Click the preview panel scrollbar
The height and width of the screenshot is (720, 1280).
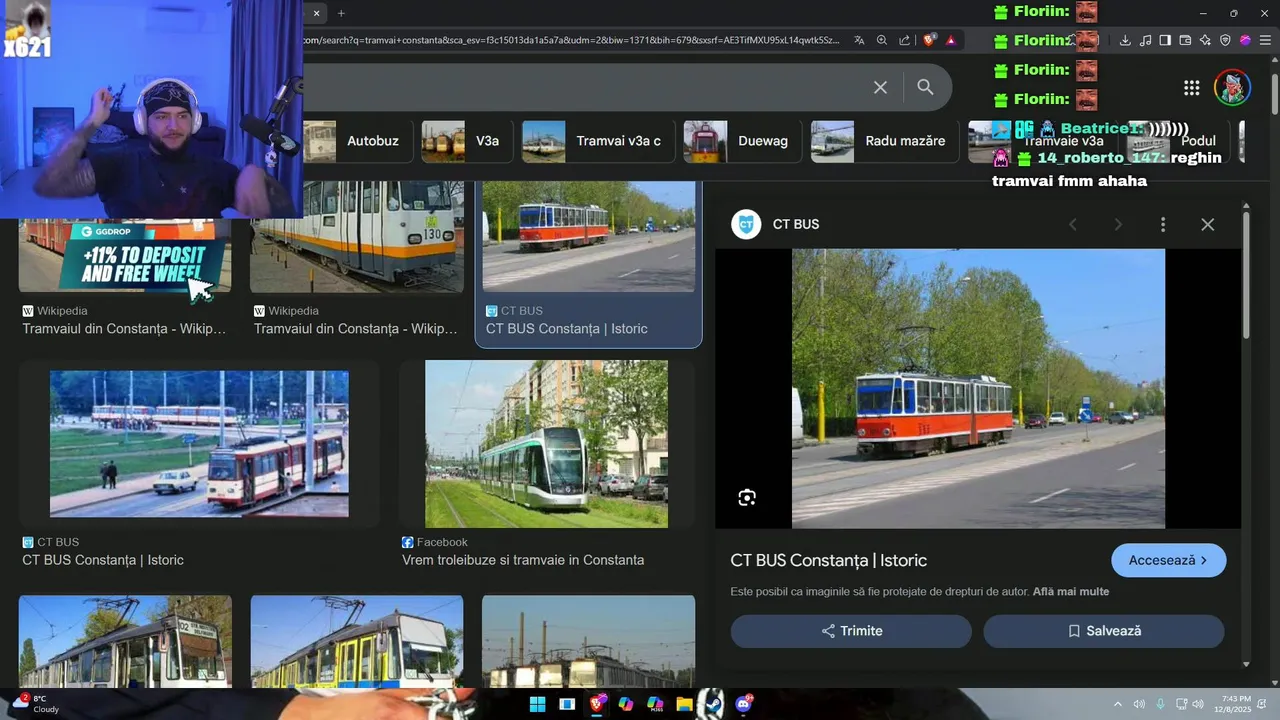tap(1246, 275)
